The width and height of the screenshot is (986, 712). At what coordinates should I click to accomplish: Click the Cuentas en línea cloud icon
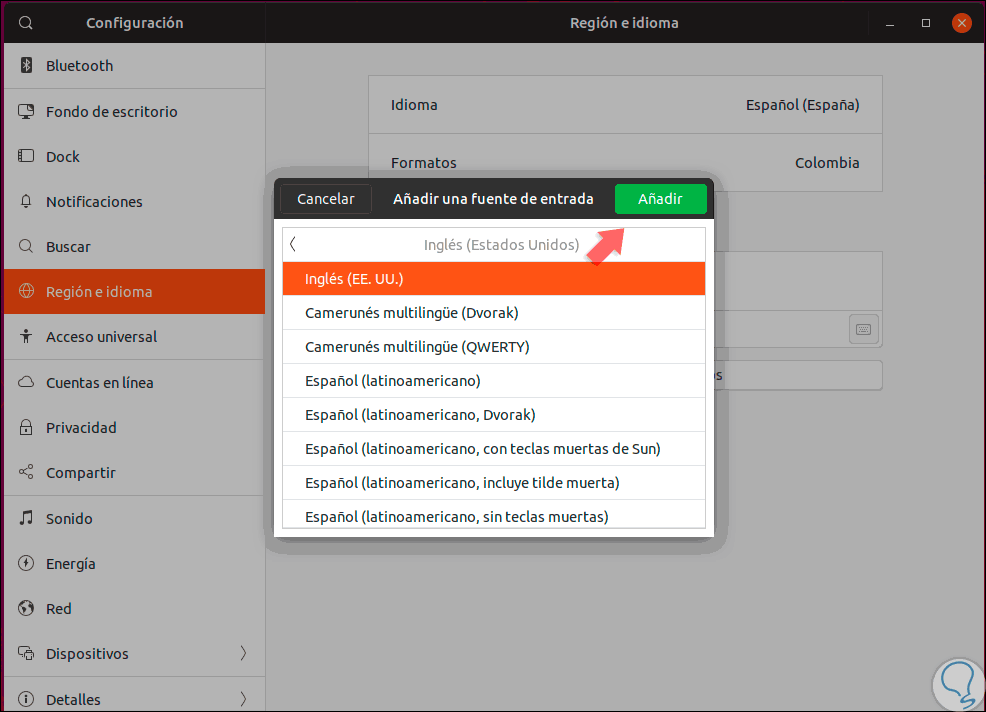[26, 382]
